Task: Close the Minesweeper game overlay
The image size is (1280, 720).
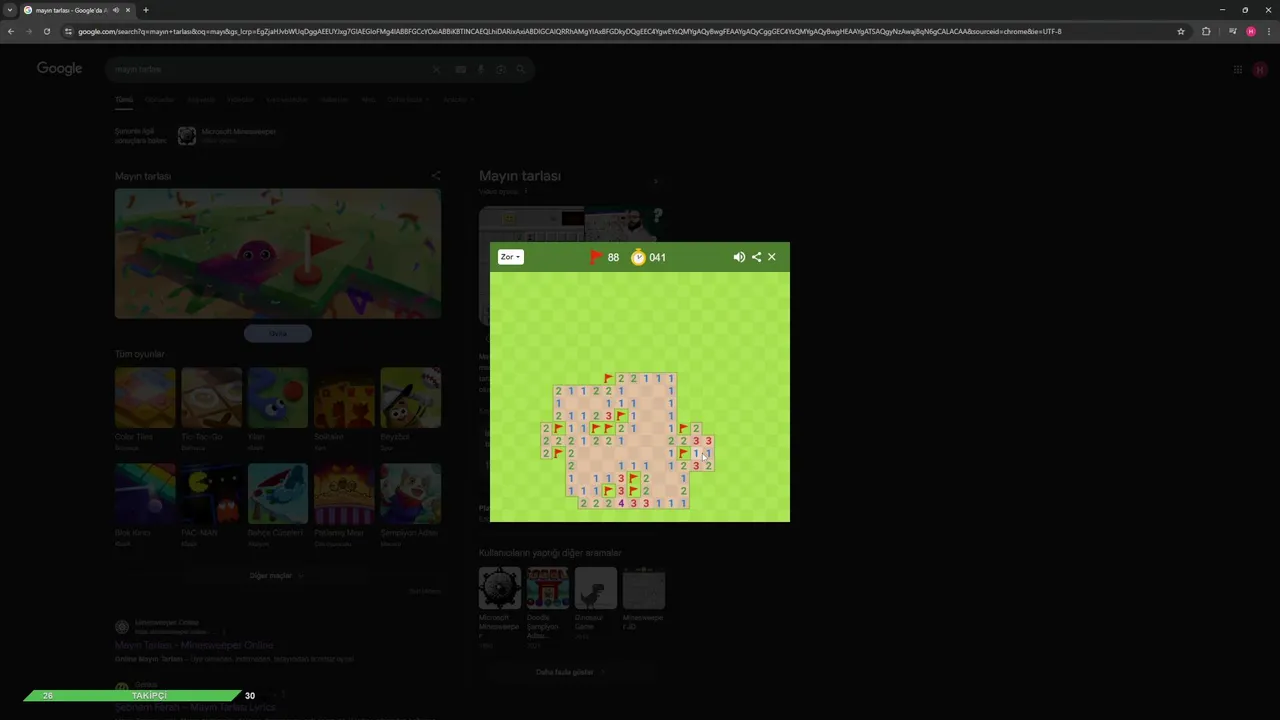Action: [772, 257]
